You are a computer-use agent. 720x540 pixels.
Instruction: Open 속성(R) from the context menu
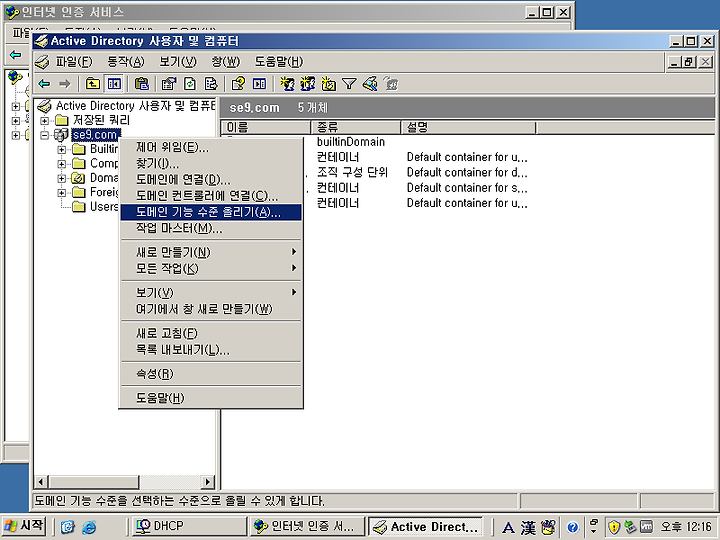click(x=211, y=374)
